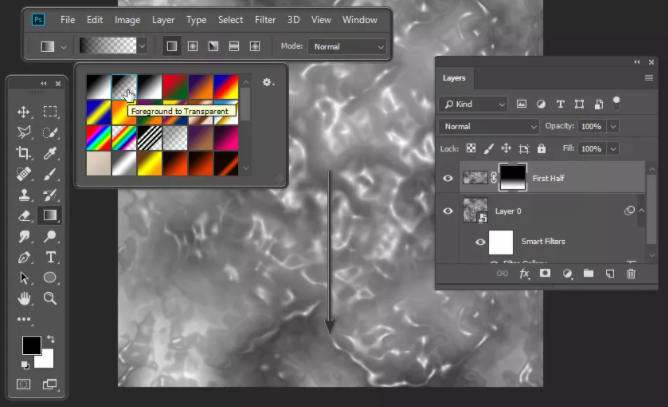The height and width of the screenshot is (407, 668).
Task: Choose the Smudge tool
Action: tap(23, 236)
